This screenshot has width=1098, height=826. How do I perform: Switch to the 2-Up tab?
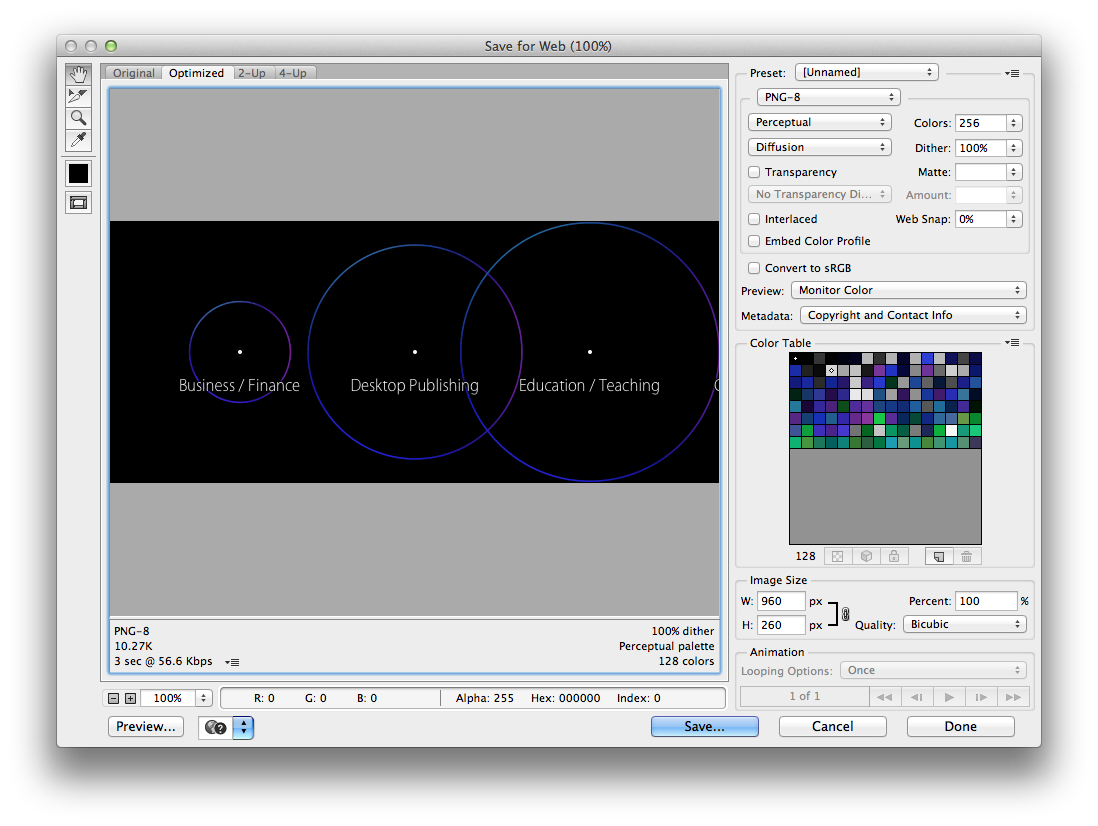tap(251, 73)
